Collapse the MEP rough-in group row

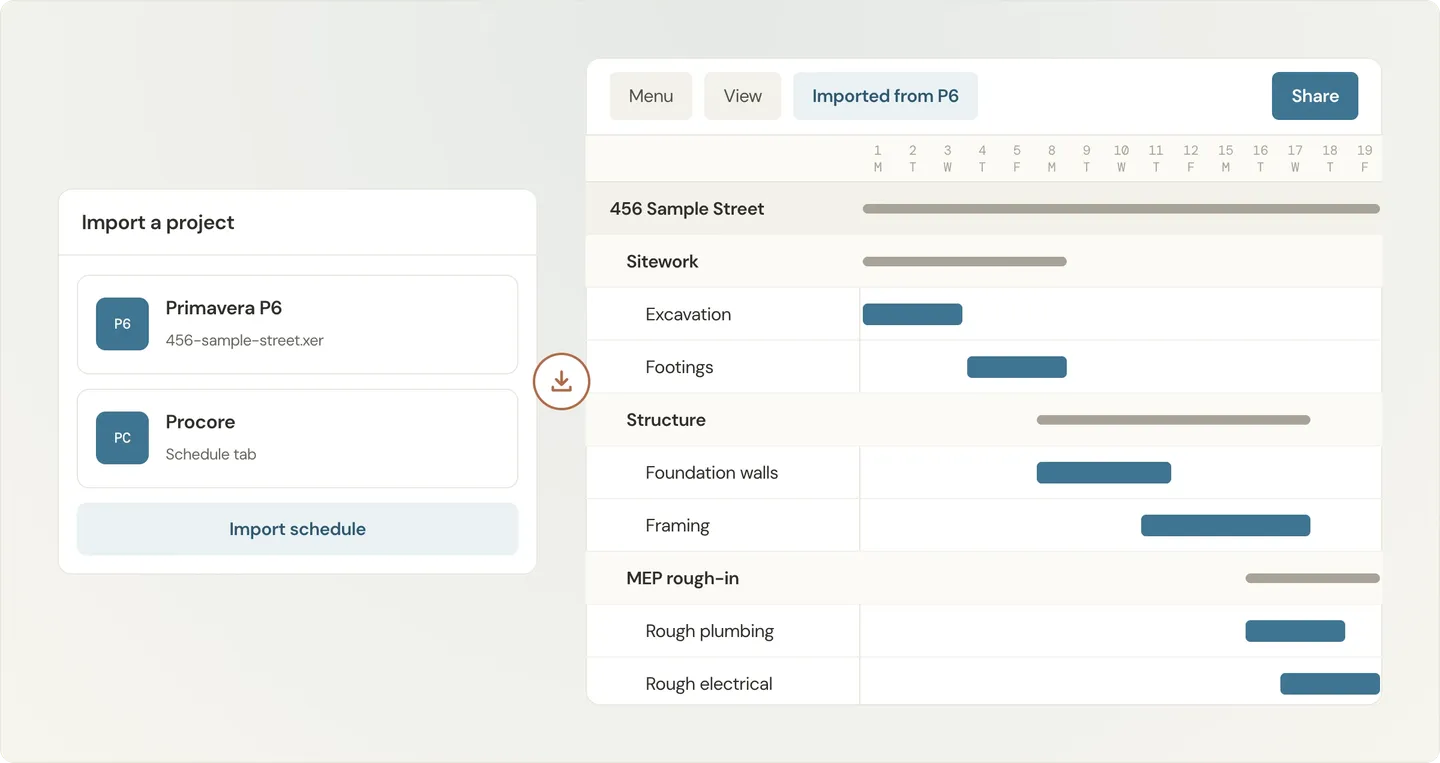(x=983, y=578)
